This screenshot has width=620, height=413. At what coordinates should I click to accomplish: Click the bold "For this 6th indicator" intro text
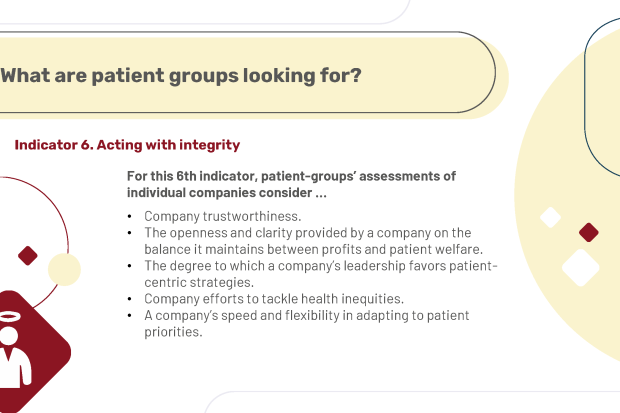(x=291, y=184)
